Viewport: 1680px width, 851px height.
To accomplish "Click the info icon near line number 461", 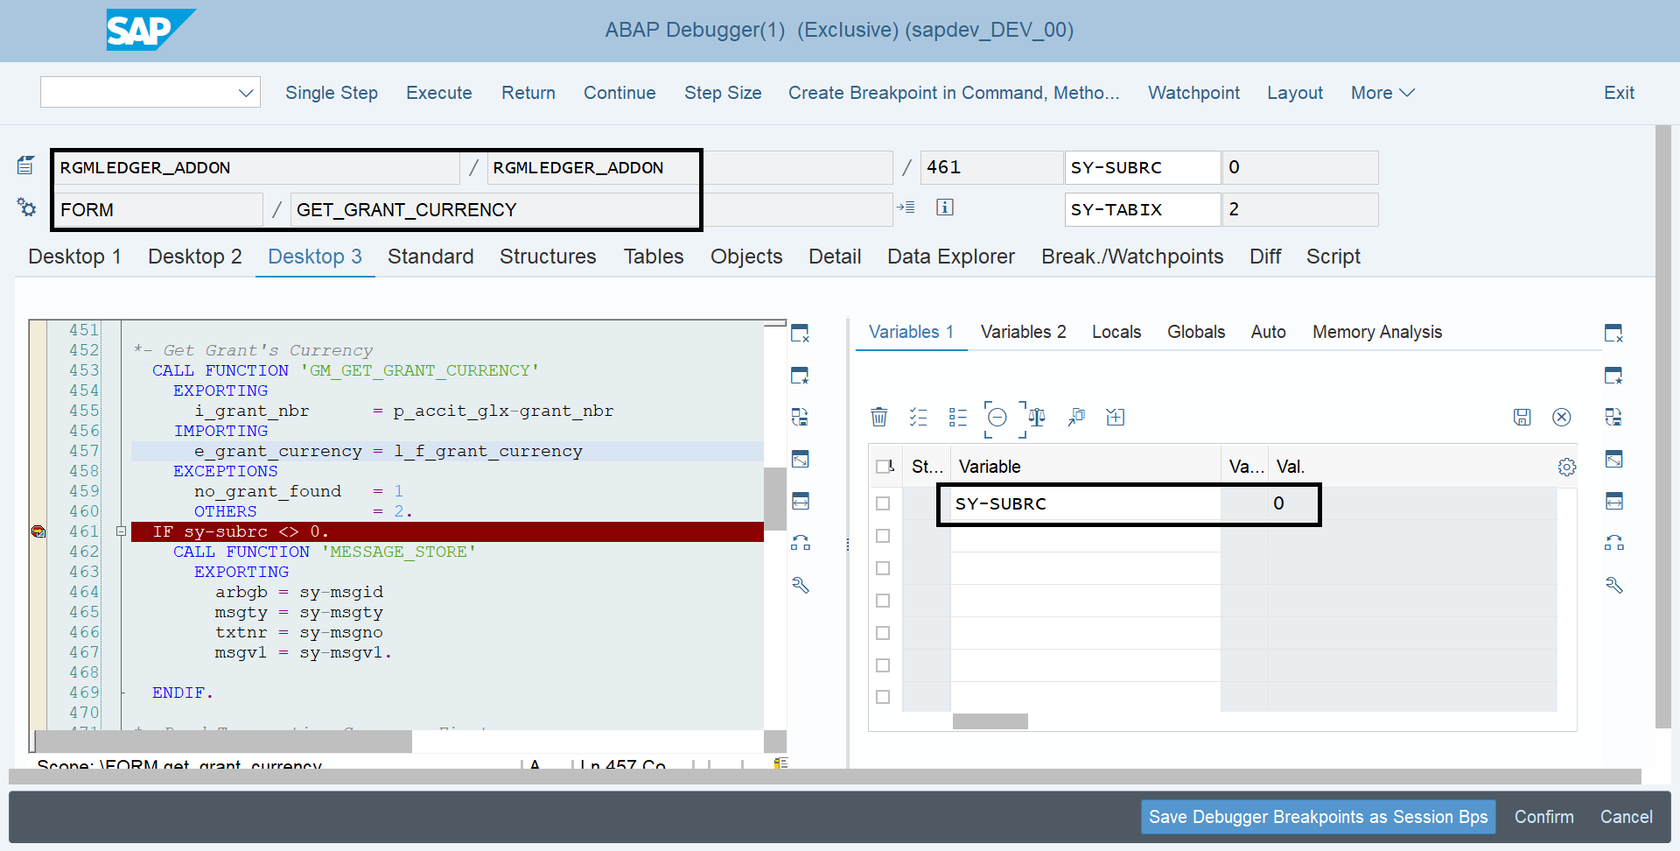I will click(x=945, y=207).
